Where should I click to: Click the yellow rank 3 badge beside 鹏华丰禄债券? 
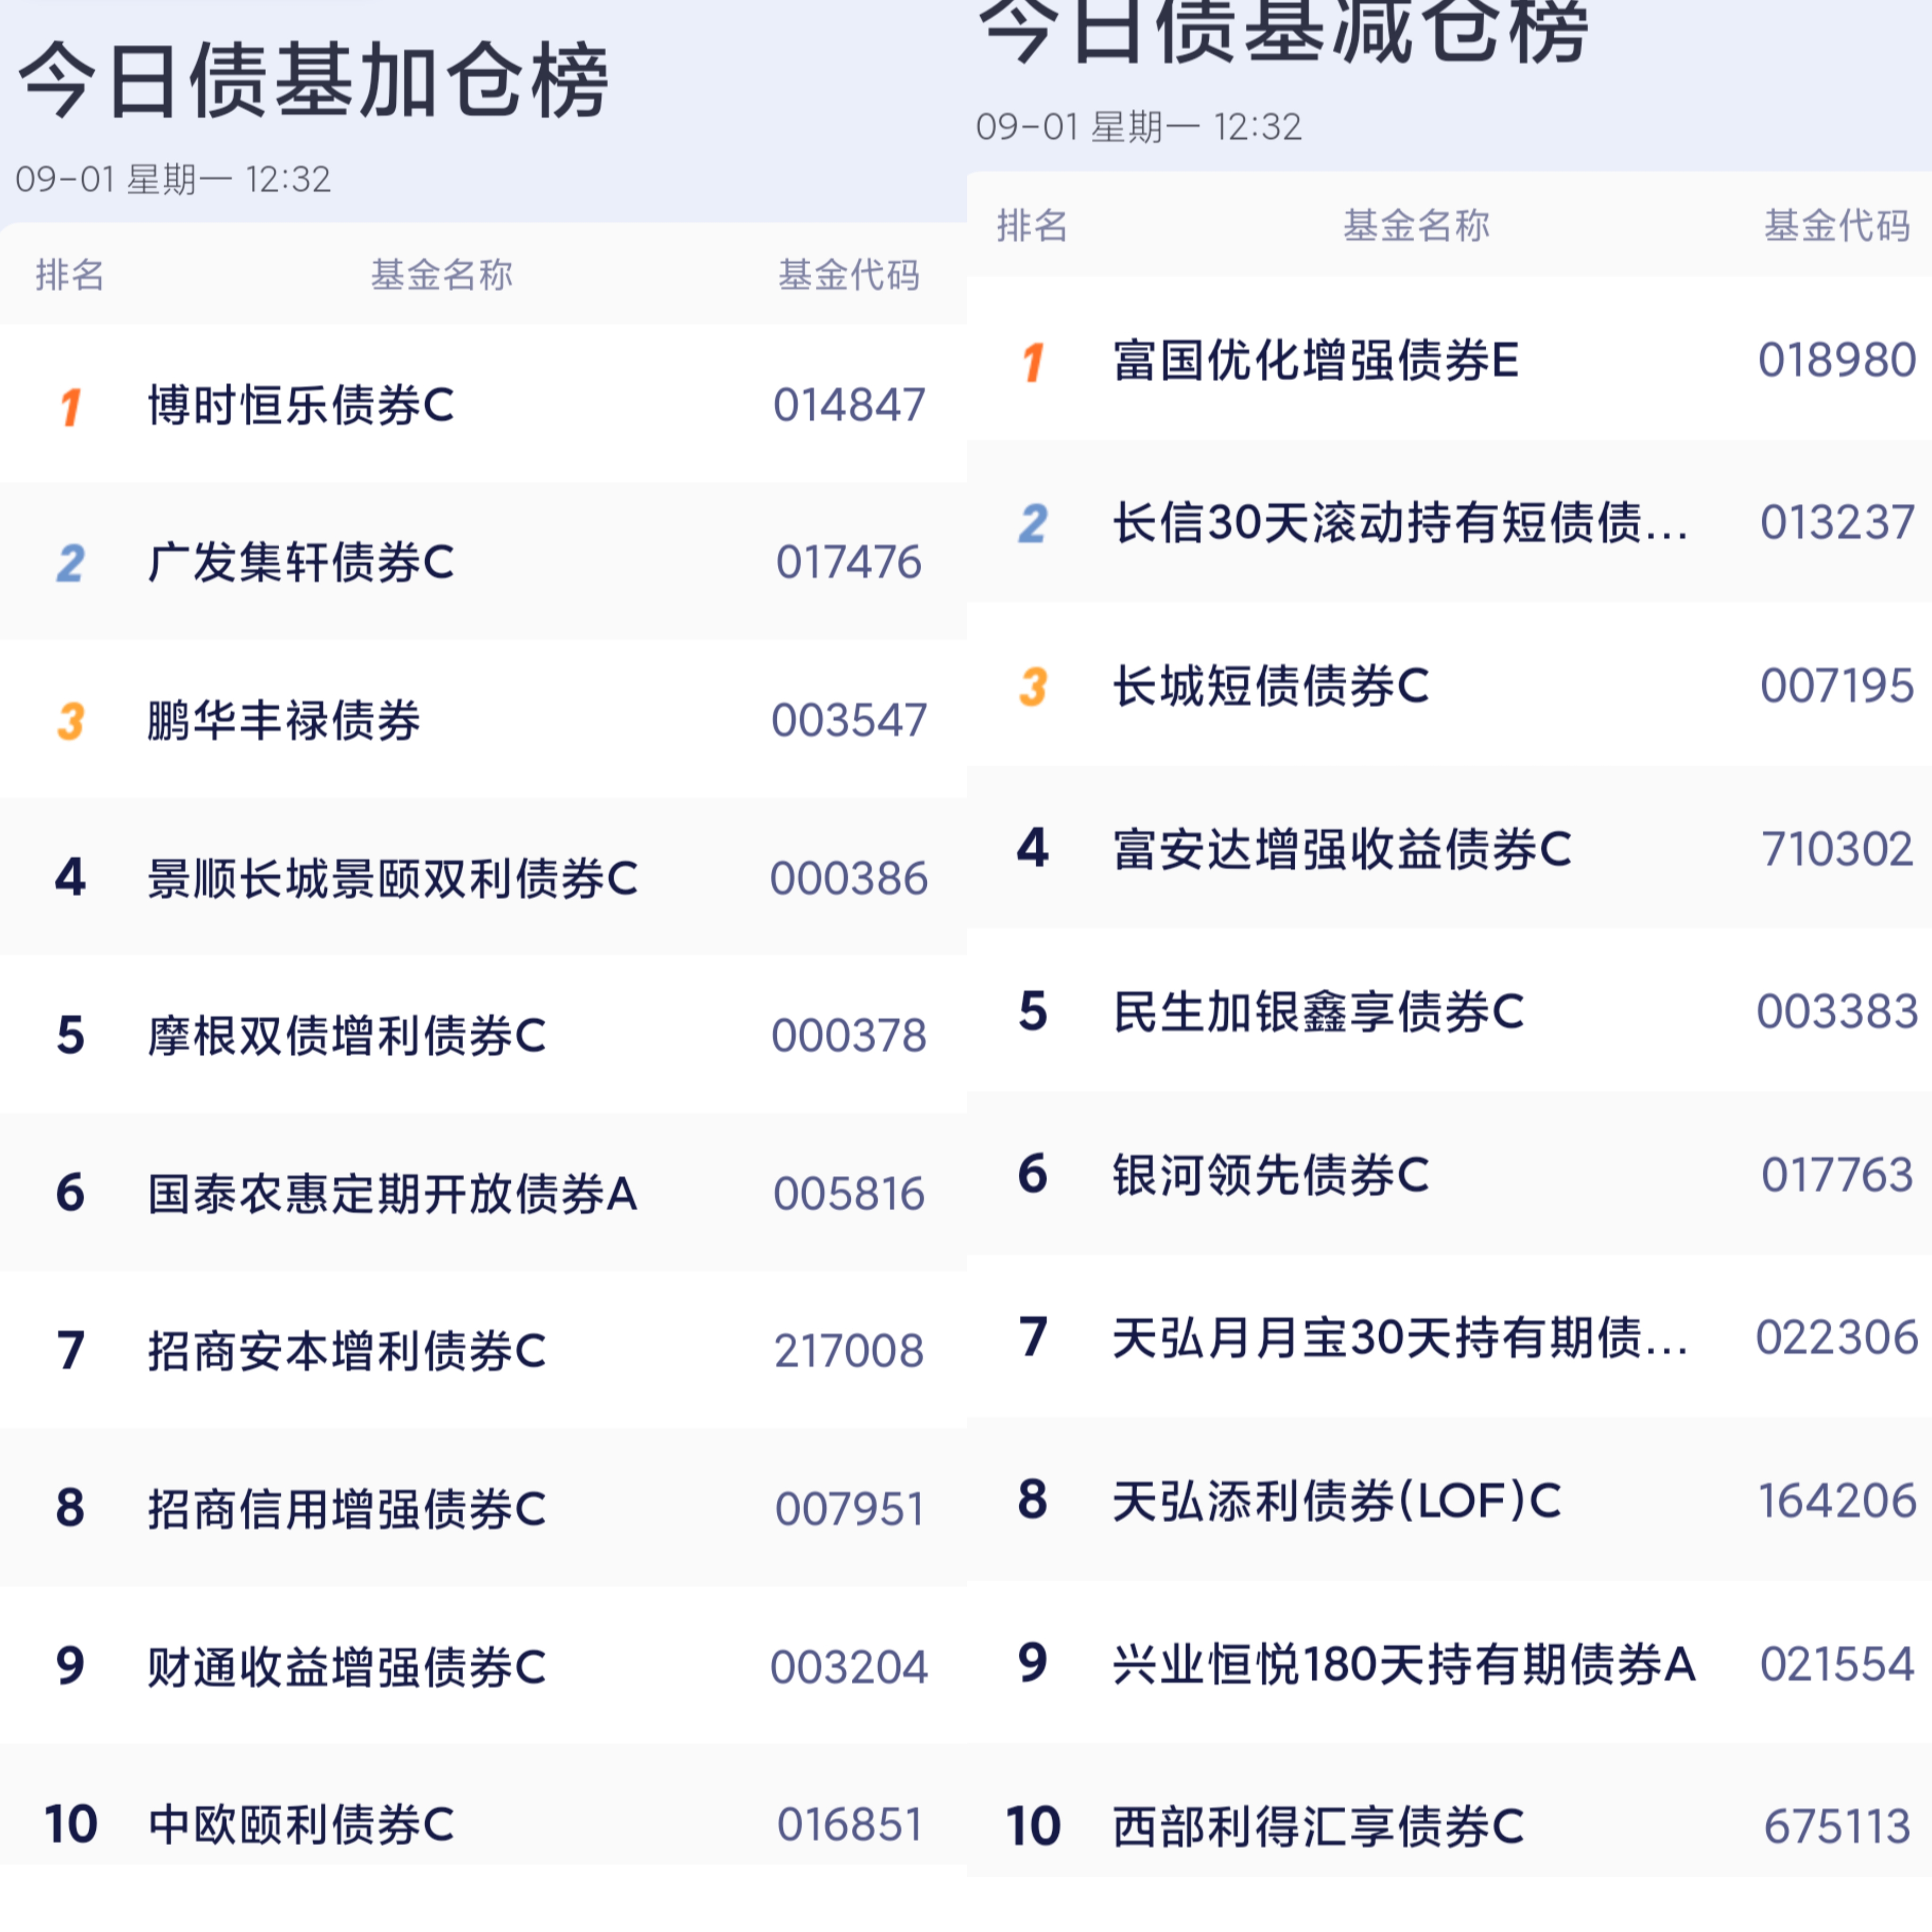[70, 721]
